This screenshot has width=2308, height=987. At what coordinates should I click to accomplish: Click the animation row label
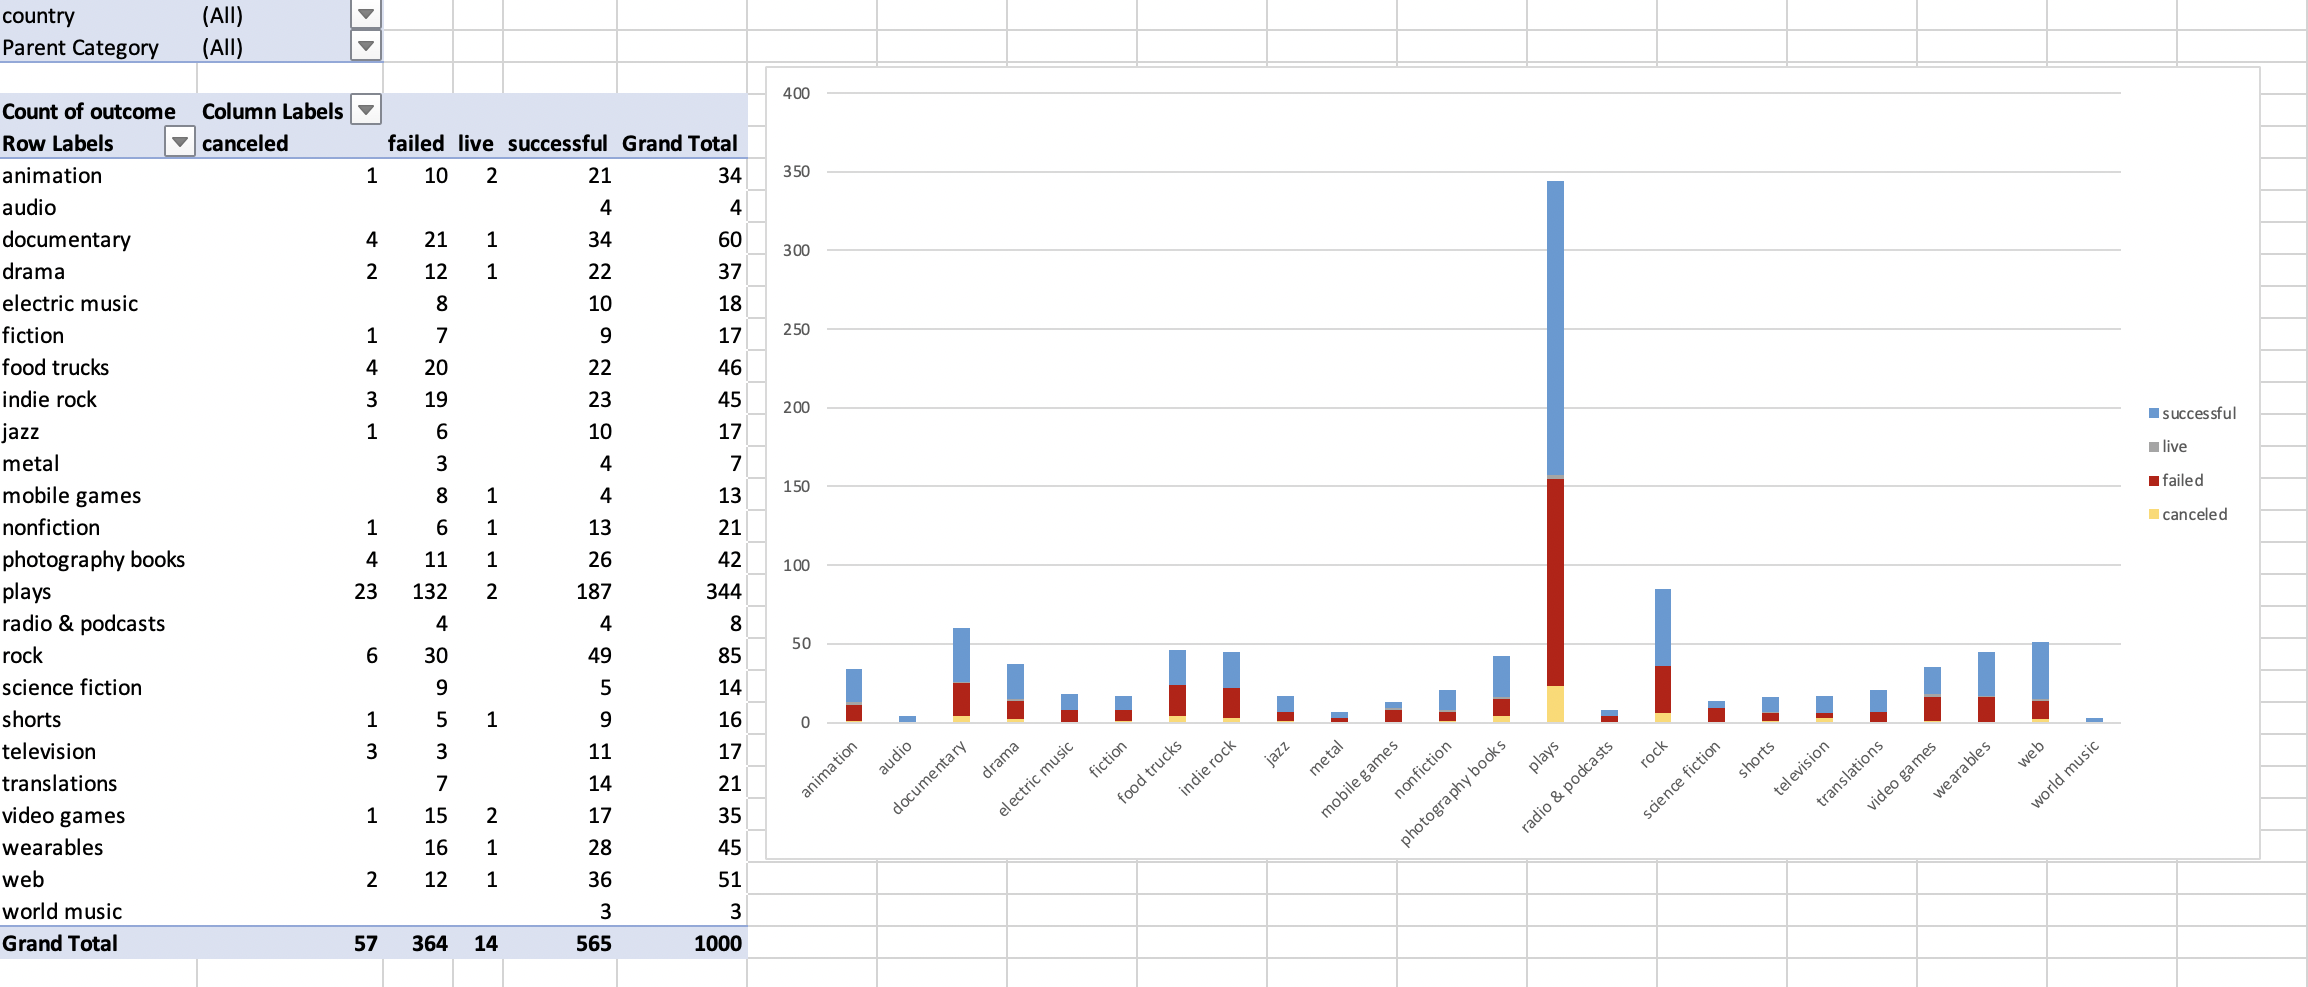click(x=52, y=175)
